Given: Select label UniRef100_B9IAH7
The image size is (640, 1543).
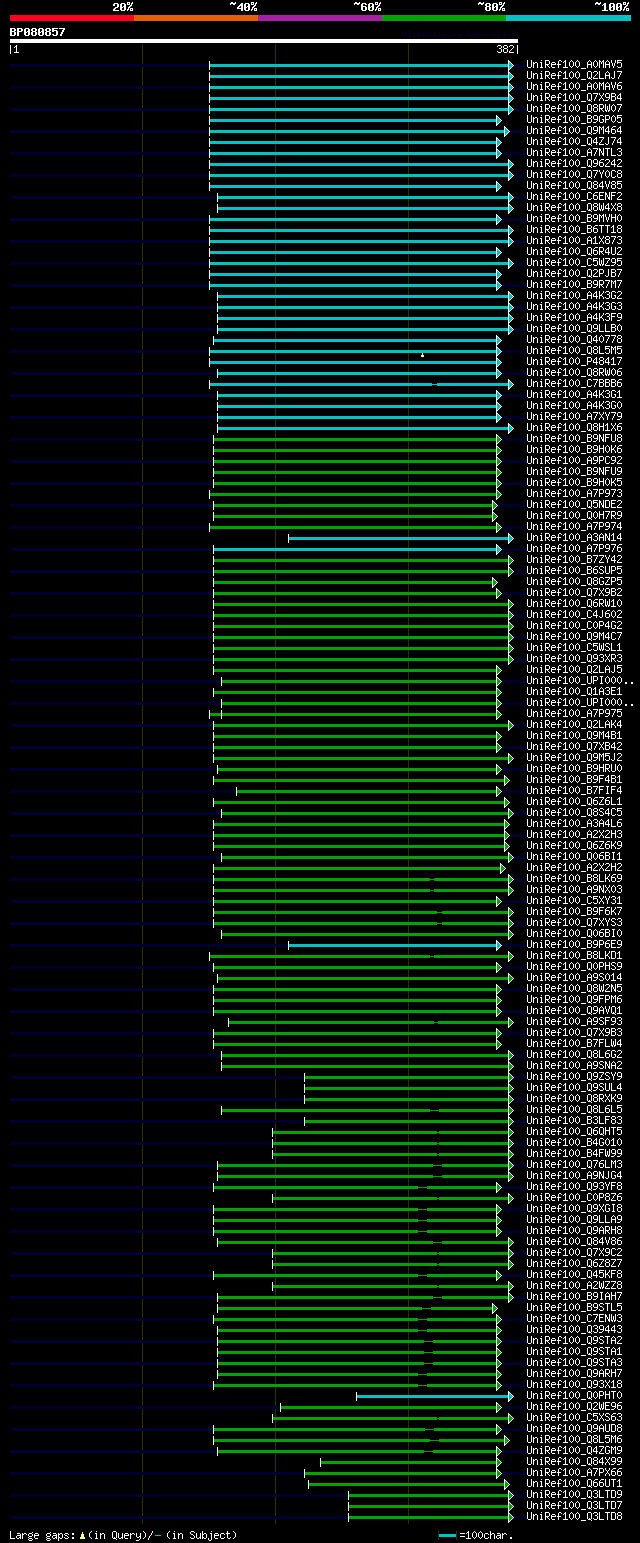Looking at the screenshot, I should pos(574,1296).
